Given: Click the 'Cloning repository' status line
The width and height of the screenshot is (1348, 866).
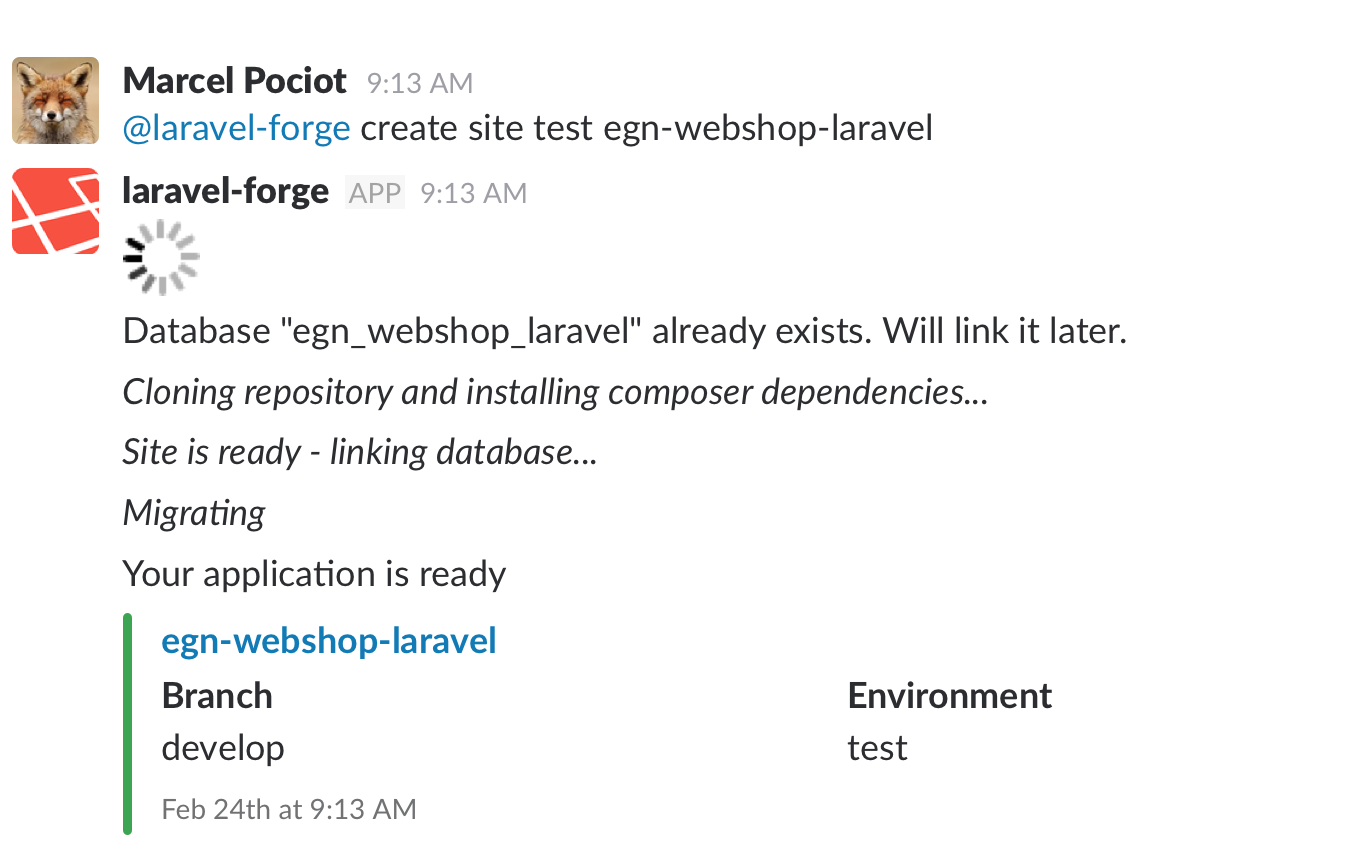Looking at the screenshot, I should point(555,392).
